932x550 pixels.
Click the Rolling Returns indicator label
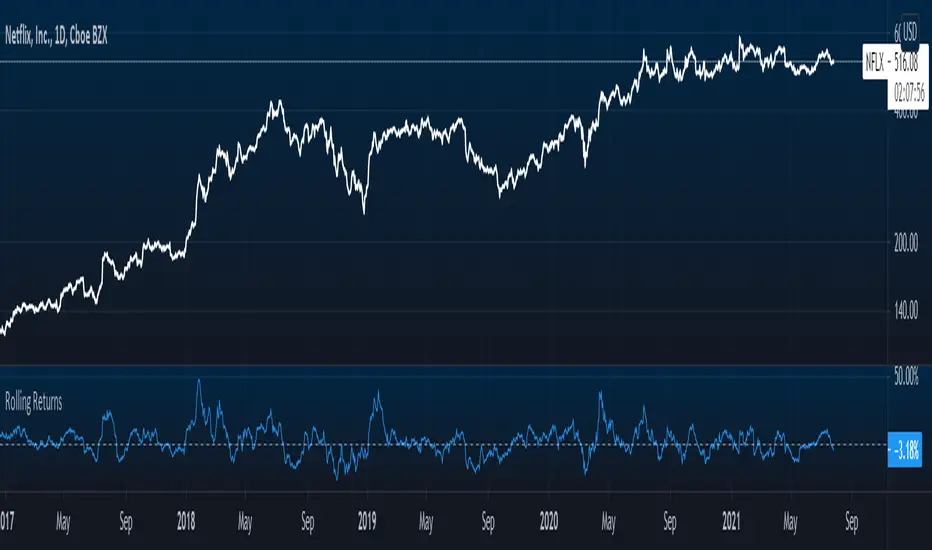click(x=33, y=403)
